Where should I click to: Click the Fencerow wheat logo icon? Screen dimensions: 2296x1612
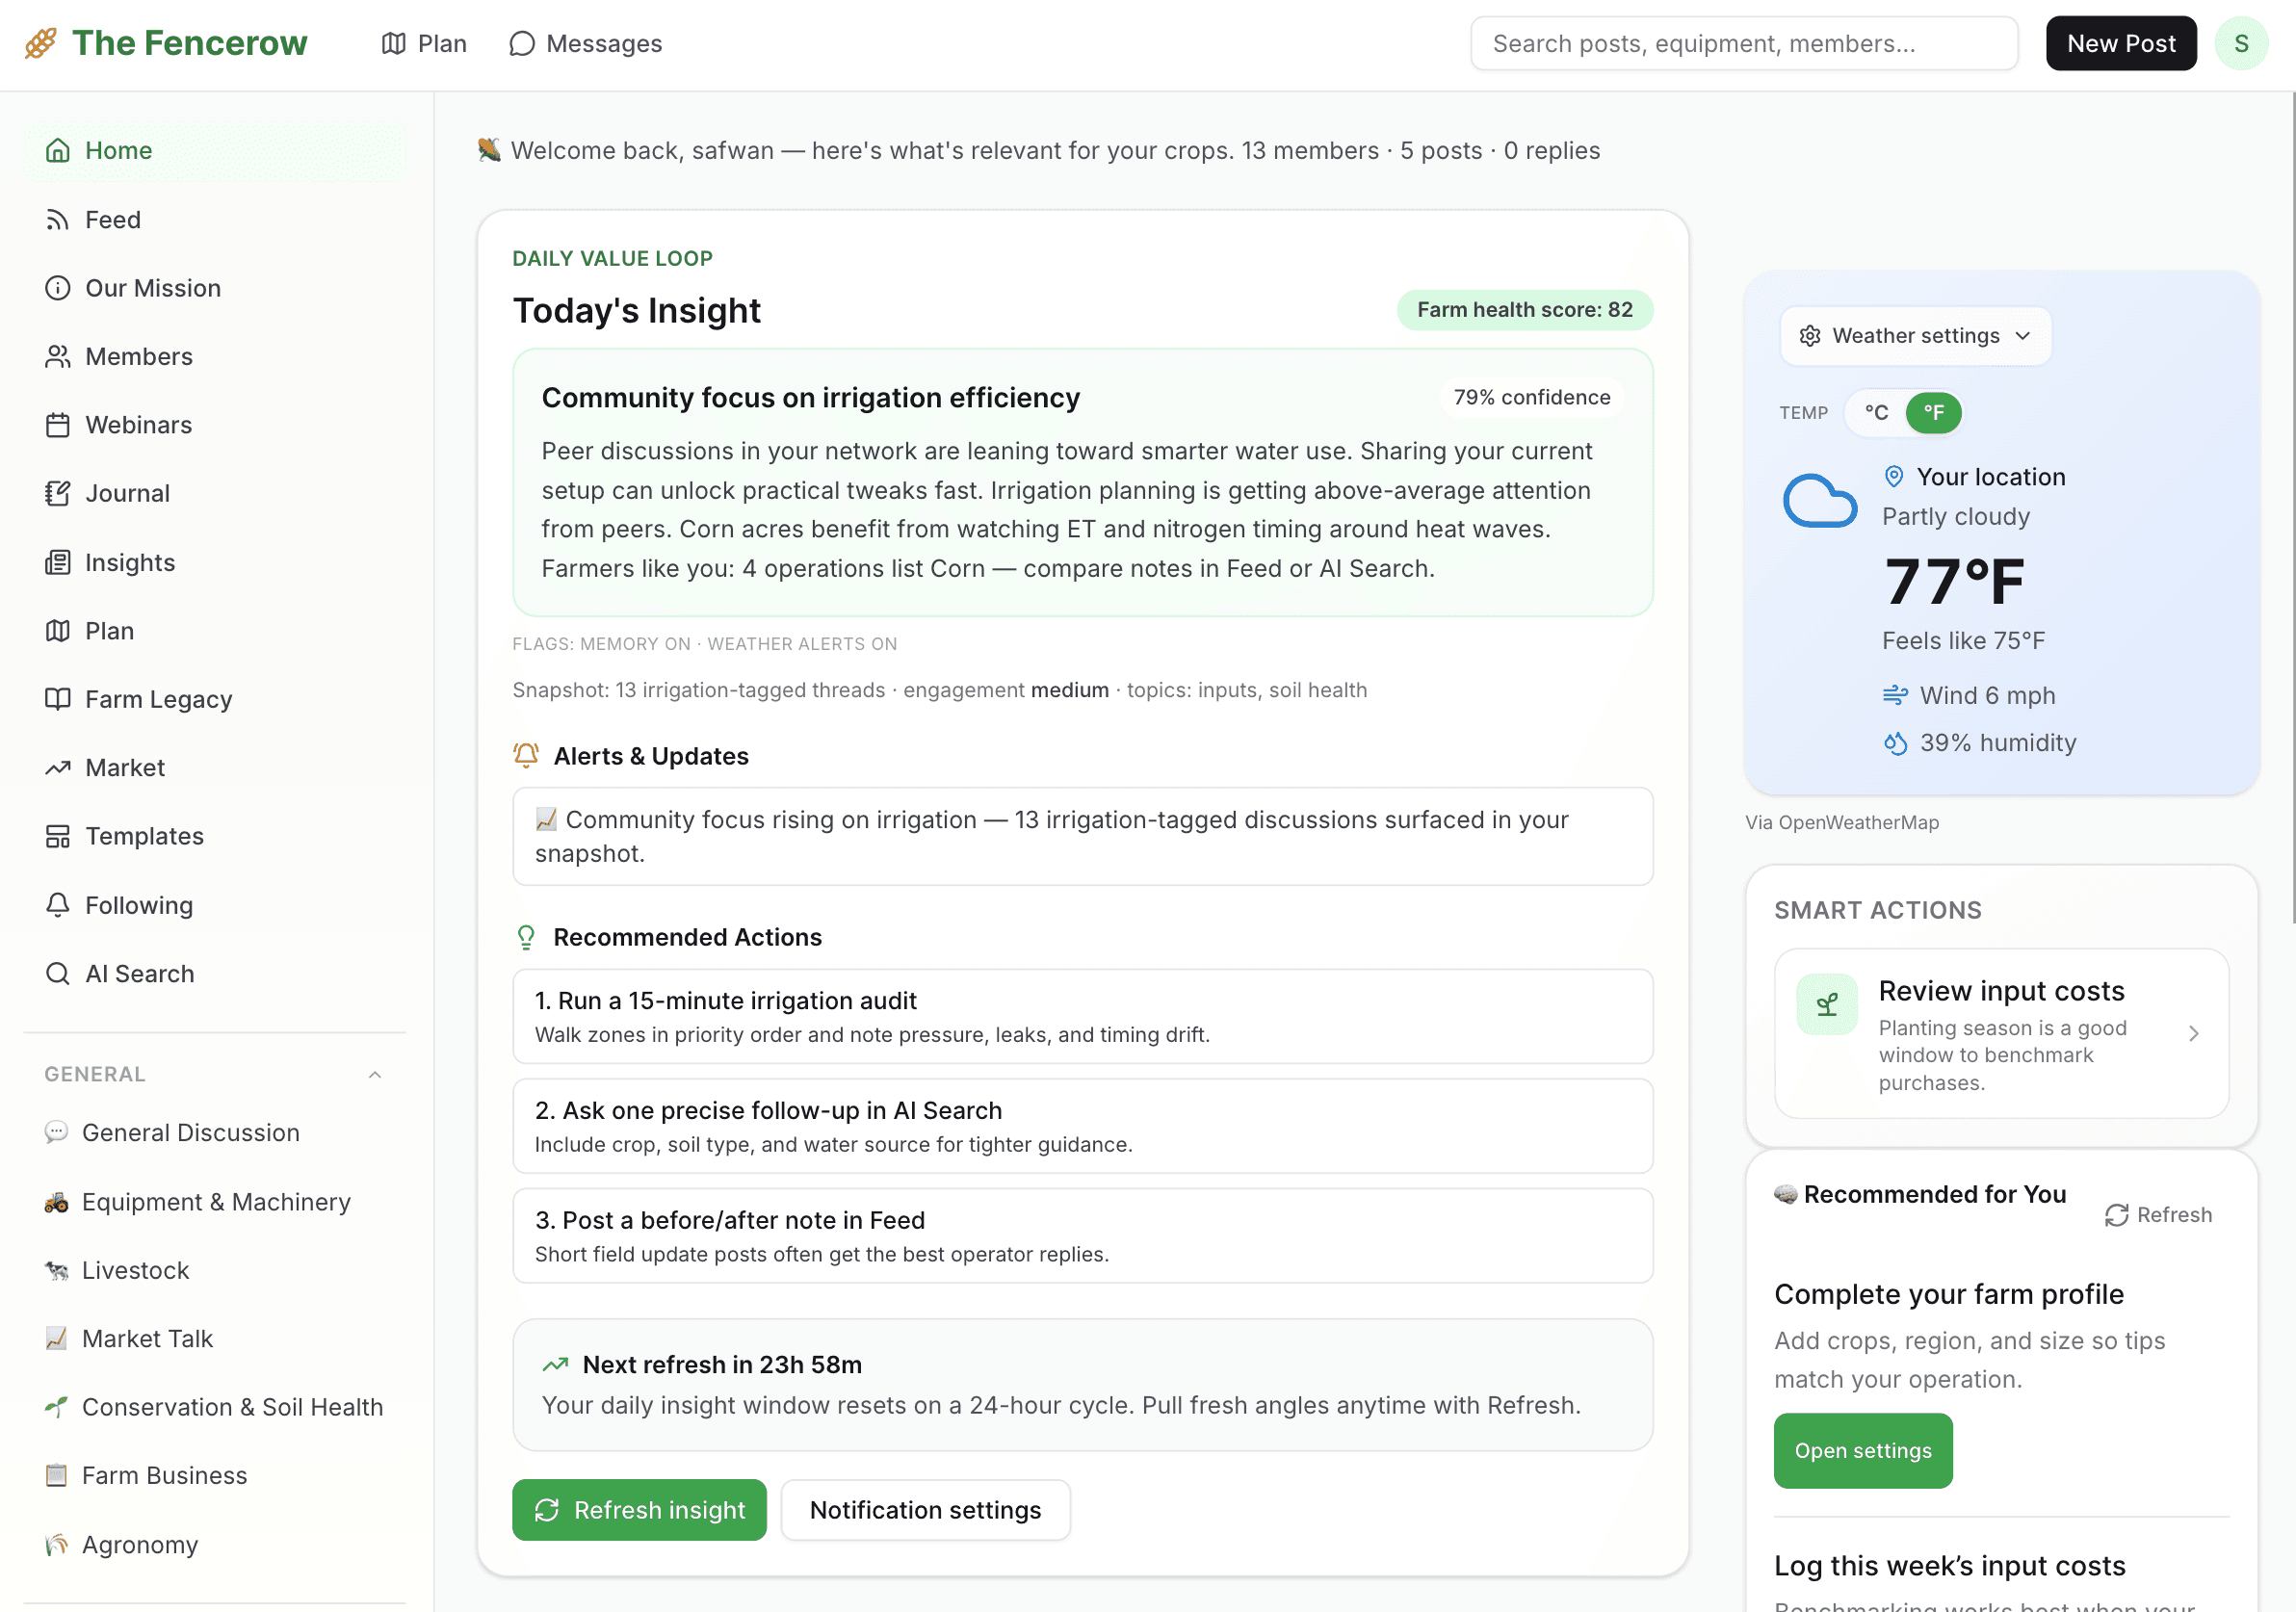point(41,43)
